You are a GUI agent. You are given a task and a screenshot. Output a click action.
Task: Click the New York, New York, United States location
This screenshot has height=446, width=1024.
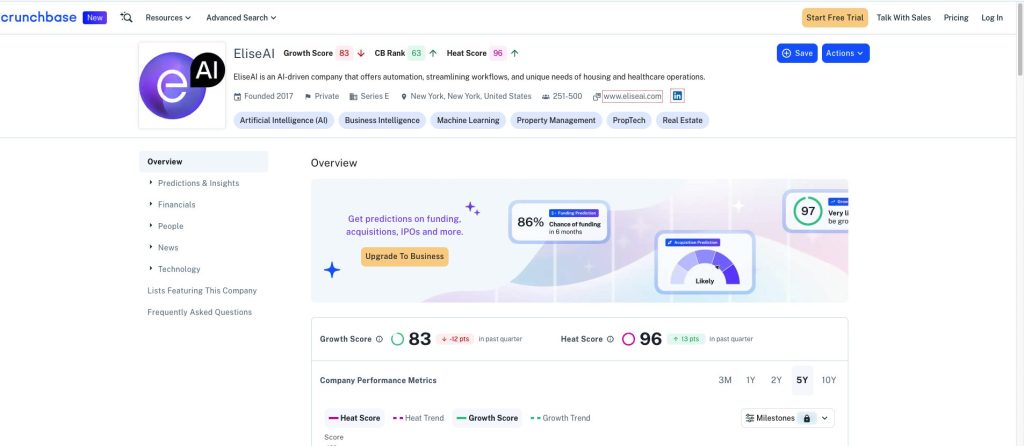click(470, 97)
